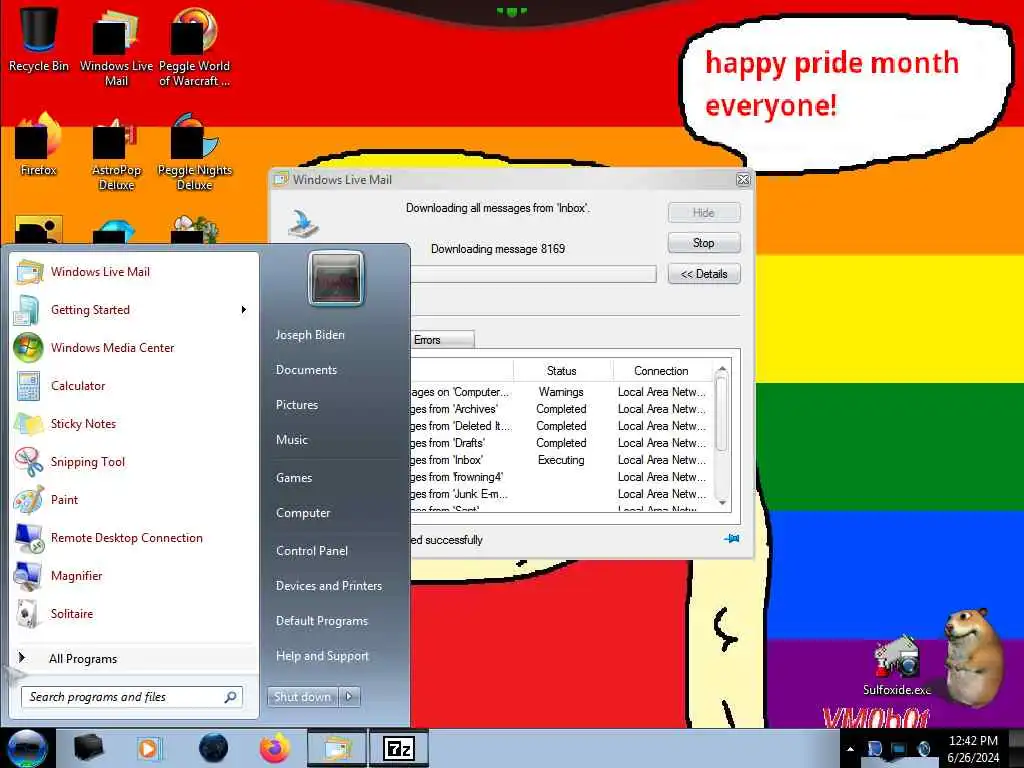Click the Hide button in Live Mail dialog
The height and width of the screenshot is (768, 1024).
click(x=704, y=212)
